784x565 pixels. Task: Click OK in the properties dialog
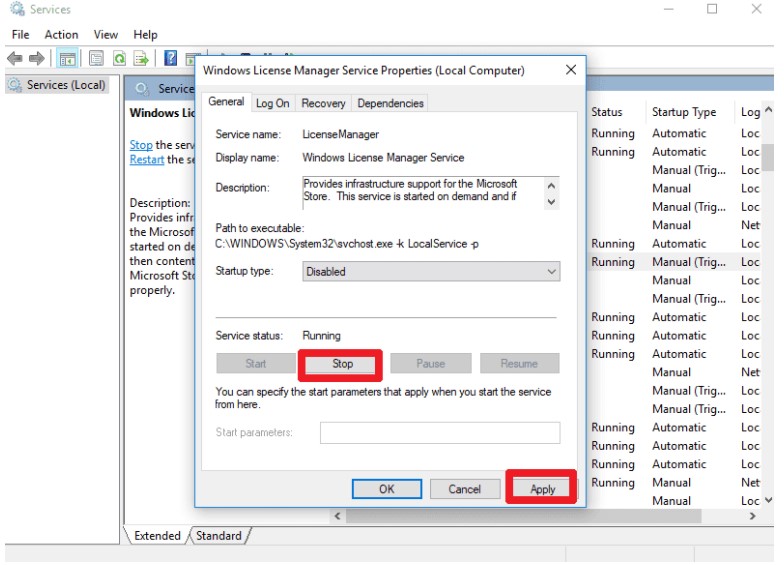[386, 488]
